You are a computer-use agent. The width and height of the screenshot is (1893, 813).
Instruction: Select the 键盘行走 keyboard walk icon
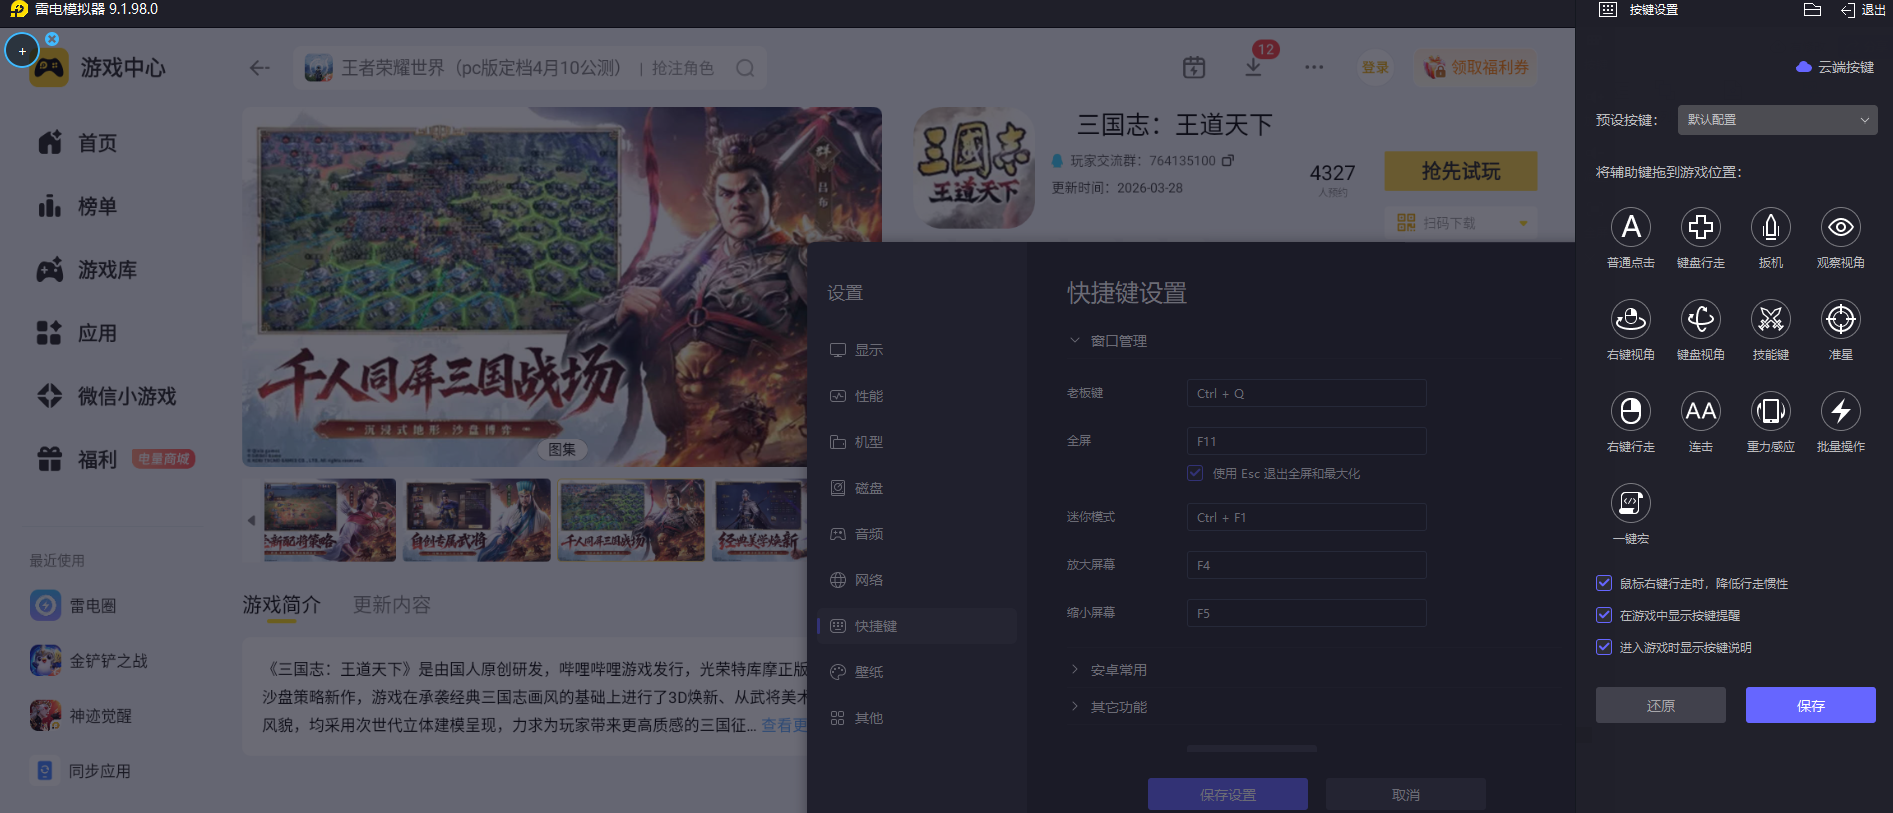point(1701,227)
